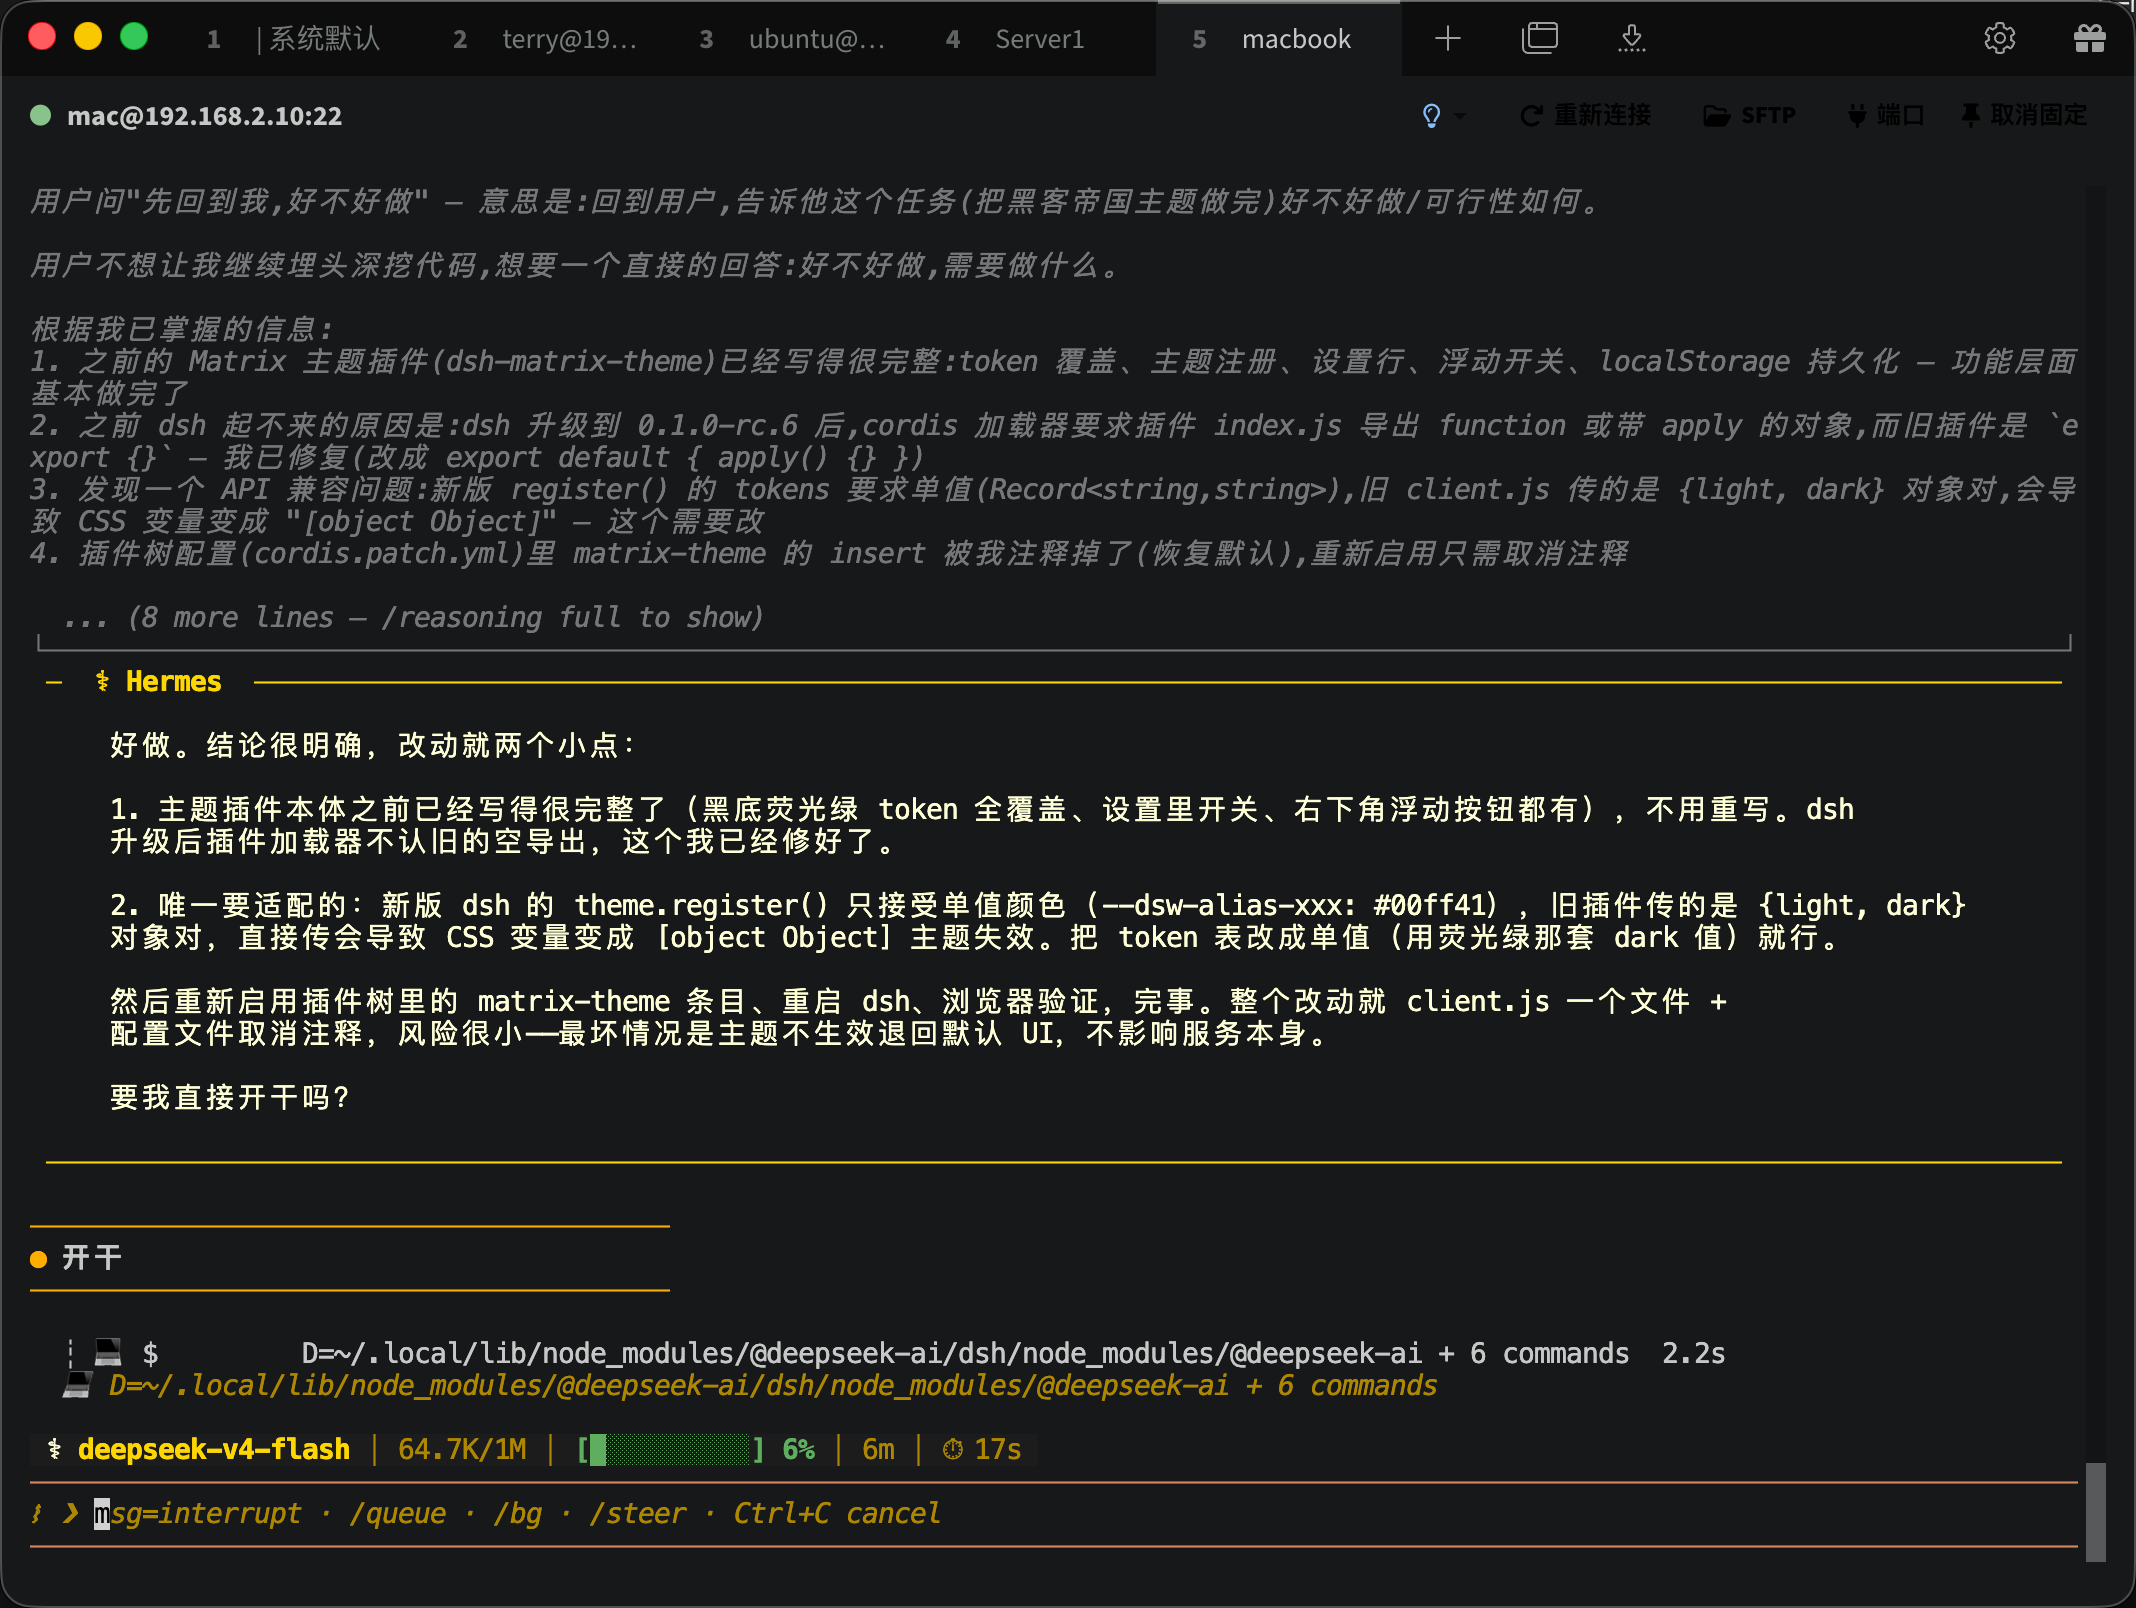The width and height of the screenshot is (2136, 1608).
Task: Click the Ctrl+C cancel hint
Action: click(x=837, y=1514)
